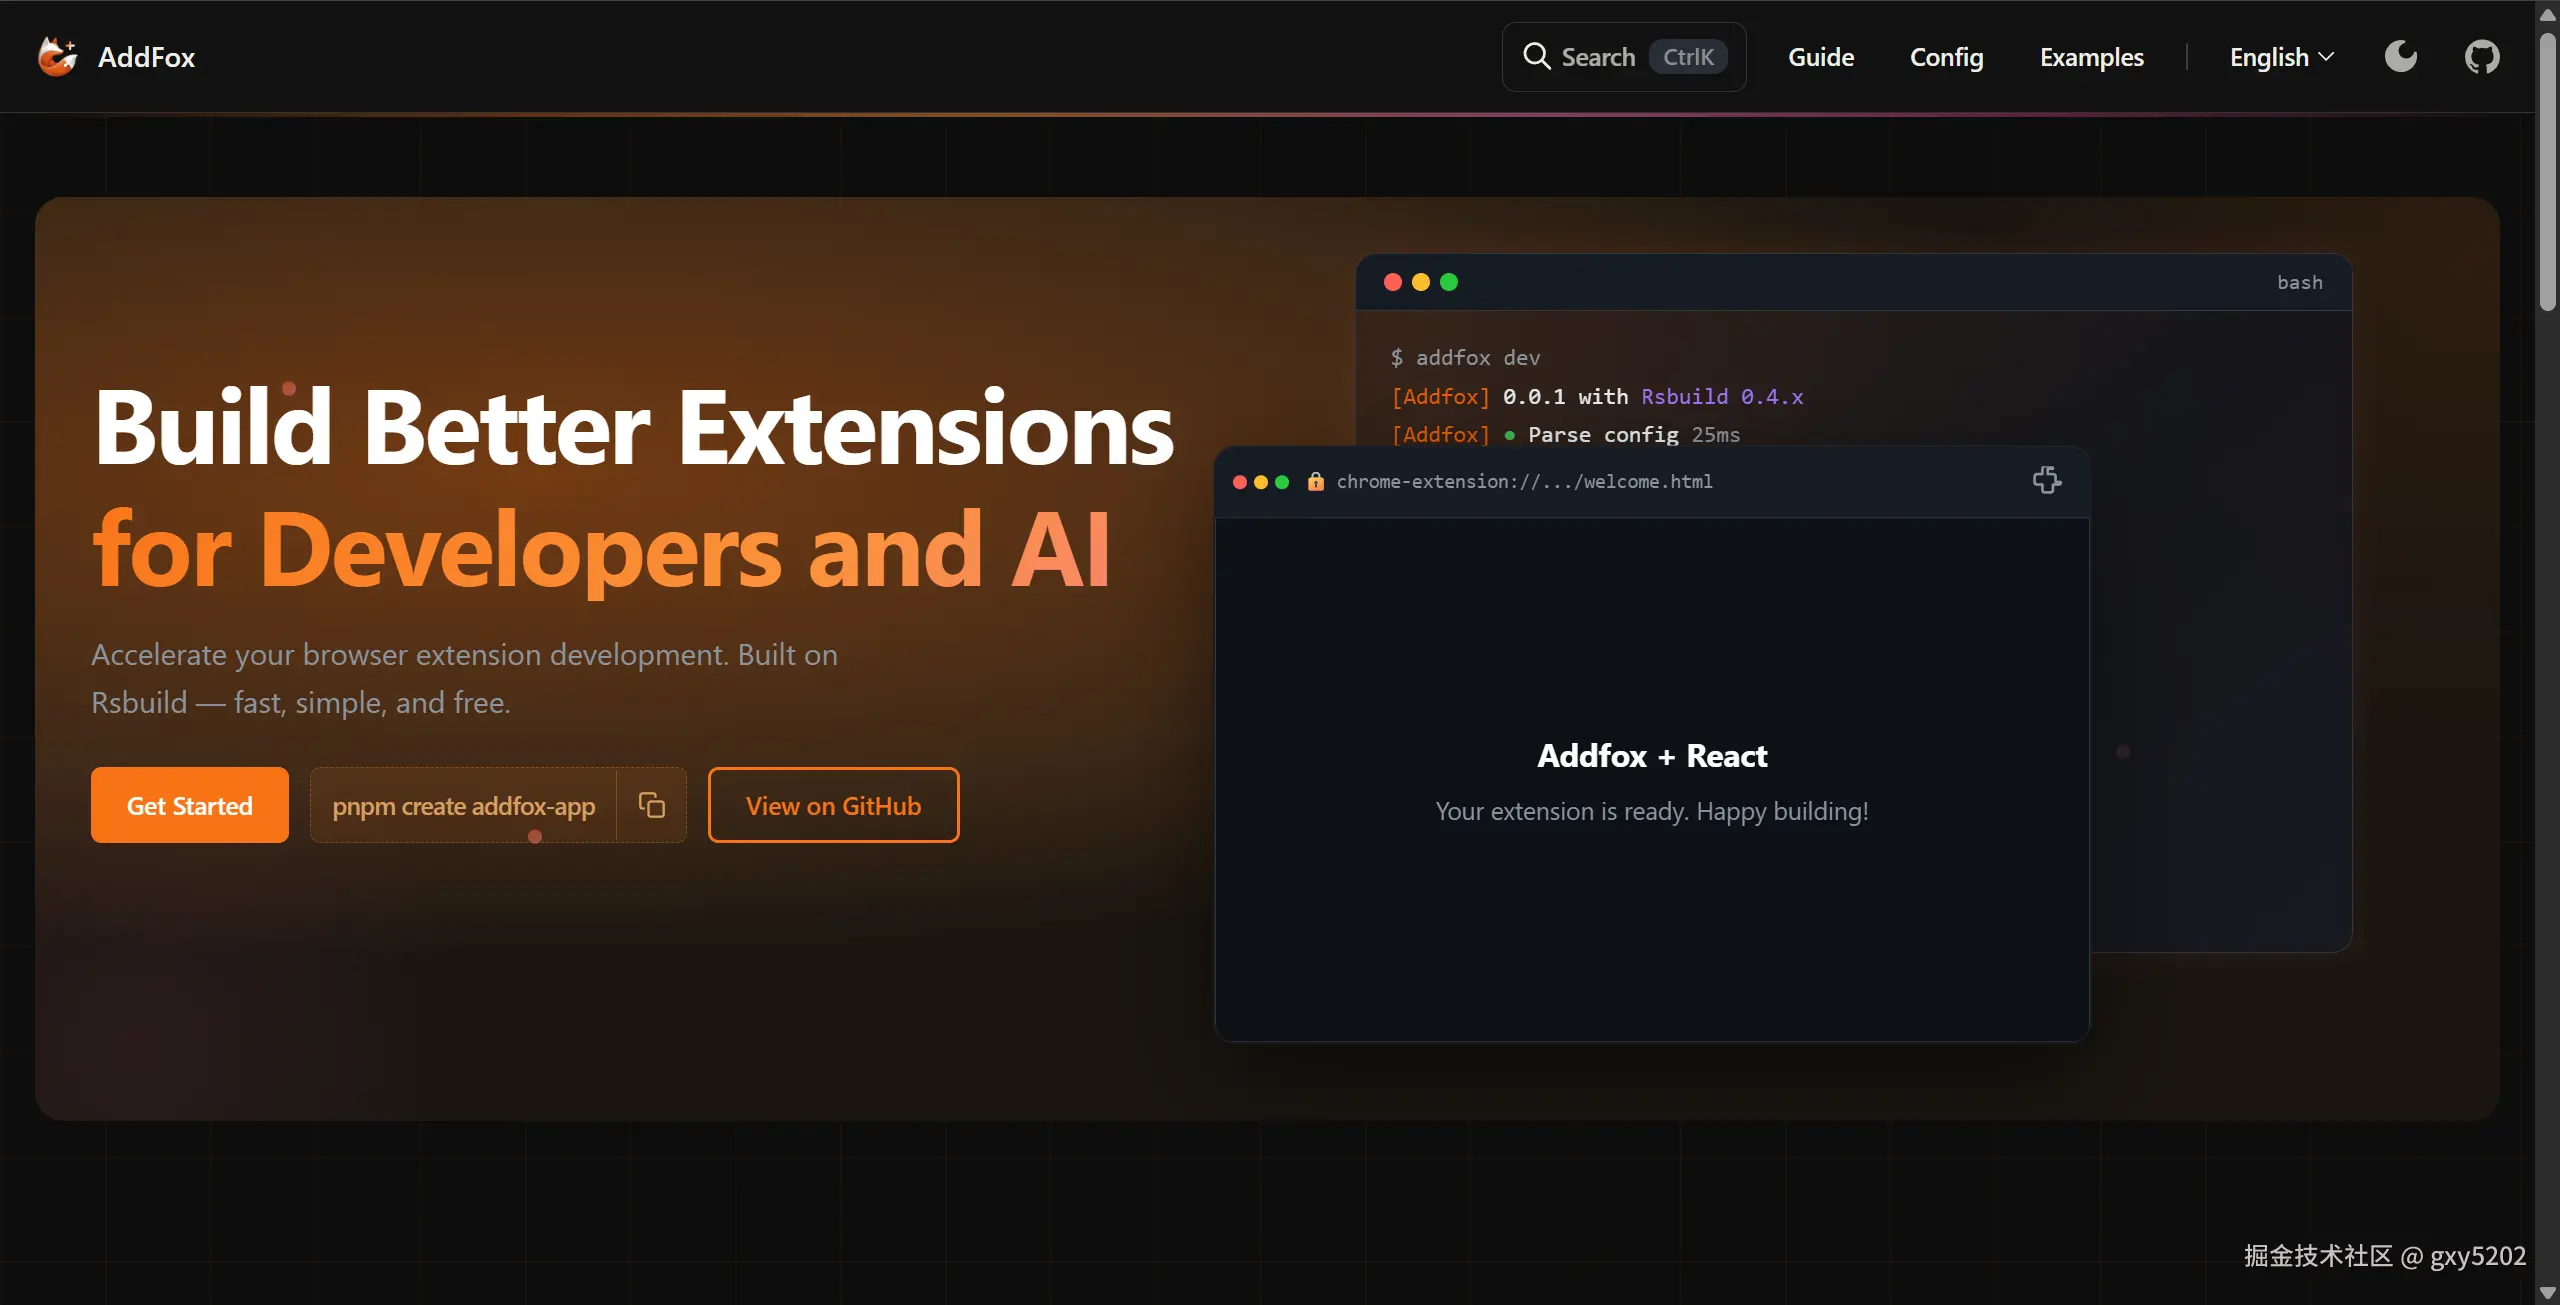Click red dot in bash terminal window
The image size is (2560, 1305).
[1392, 283]
